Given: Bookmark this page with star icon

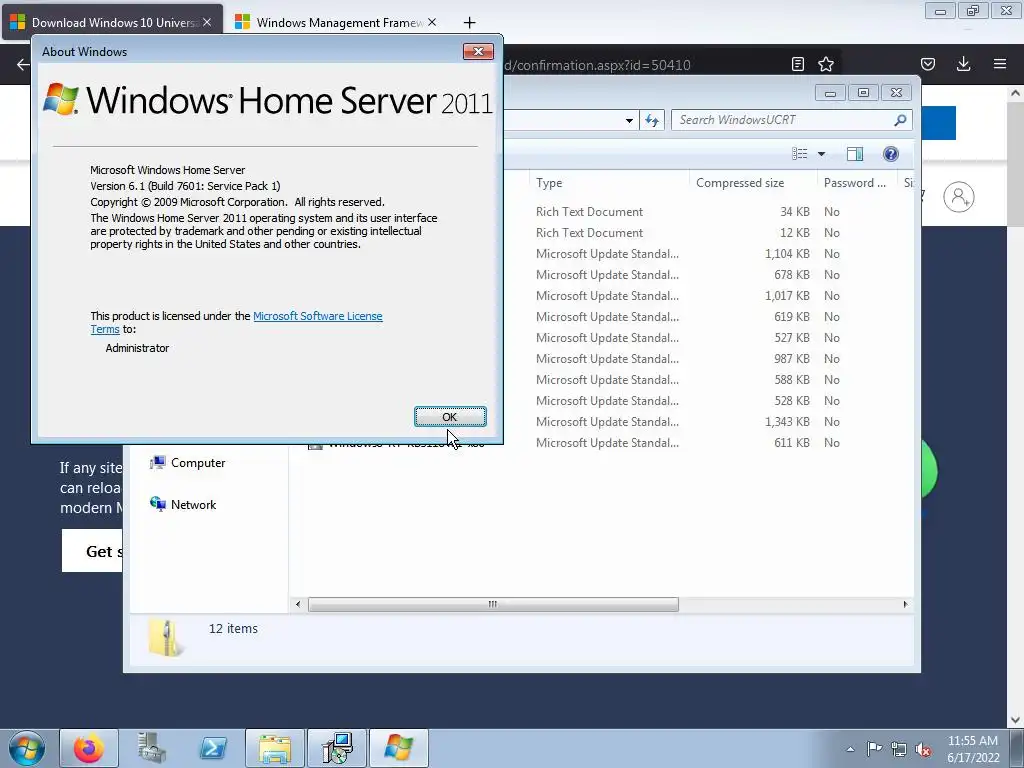Looking at the screenshot, I should coord(826,64).
